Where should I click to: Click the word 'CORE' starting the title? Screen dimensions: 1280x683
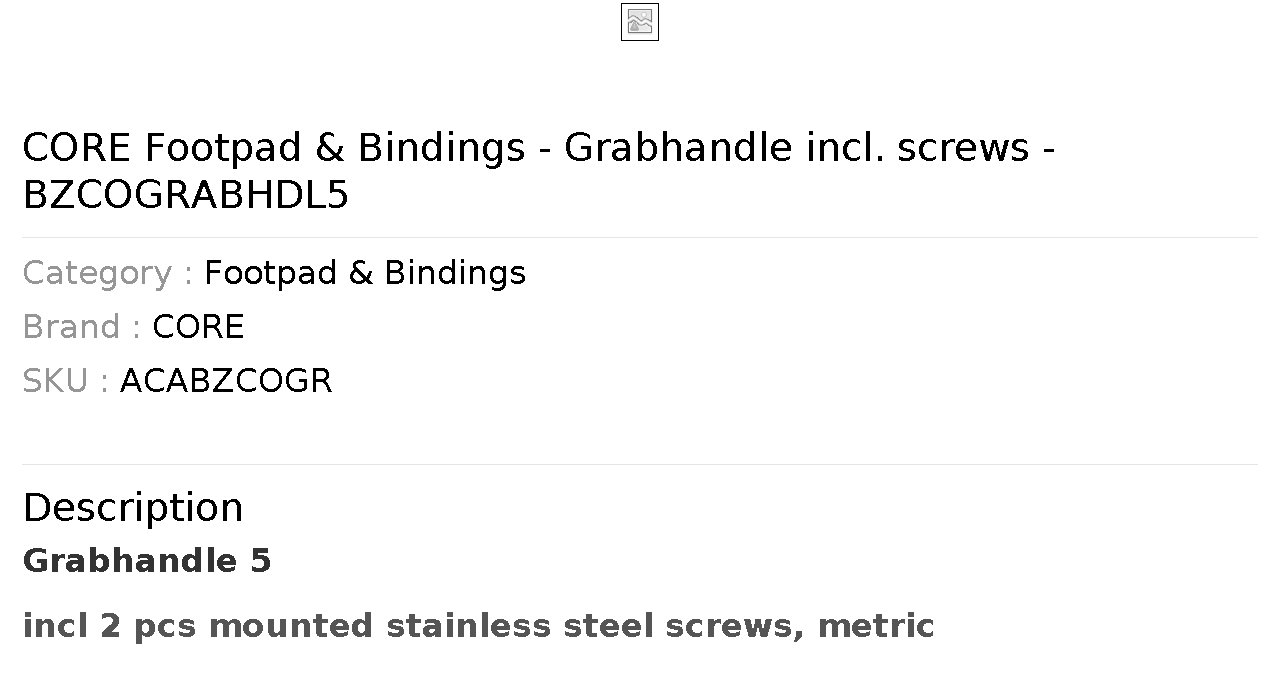coord(77,148)
